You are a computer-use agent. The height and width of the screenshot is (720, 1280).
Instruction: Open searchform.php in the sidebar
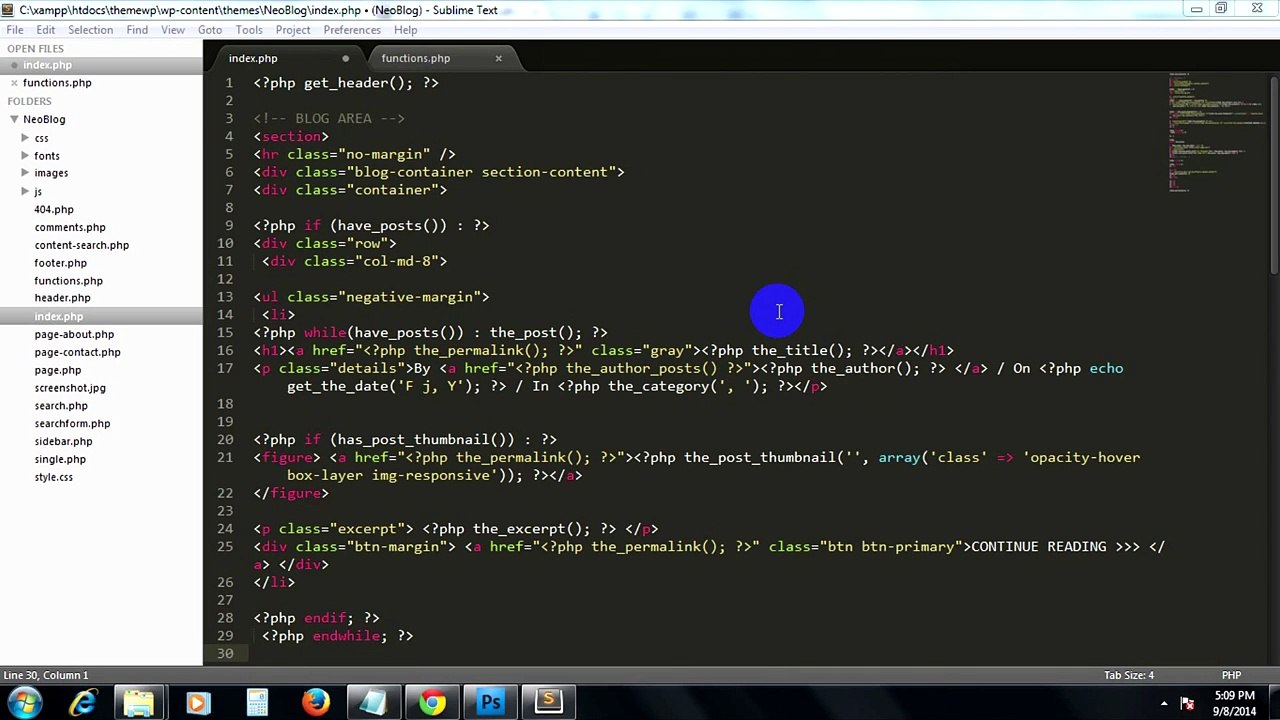(72, 423)
